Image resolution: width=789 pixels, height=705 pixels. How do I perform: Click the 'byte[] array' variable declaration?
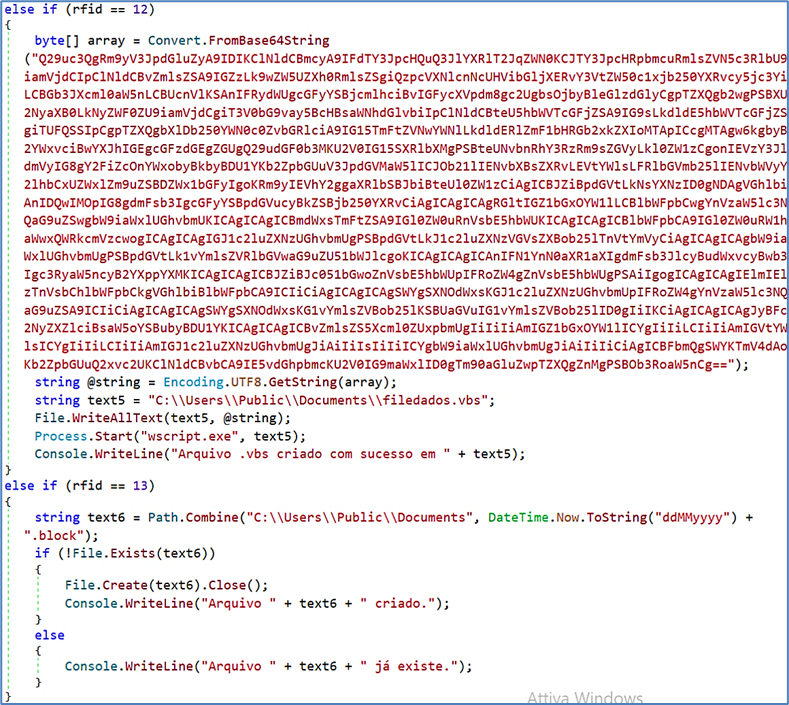click(80, 41)
